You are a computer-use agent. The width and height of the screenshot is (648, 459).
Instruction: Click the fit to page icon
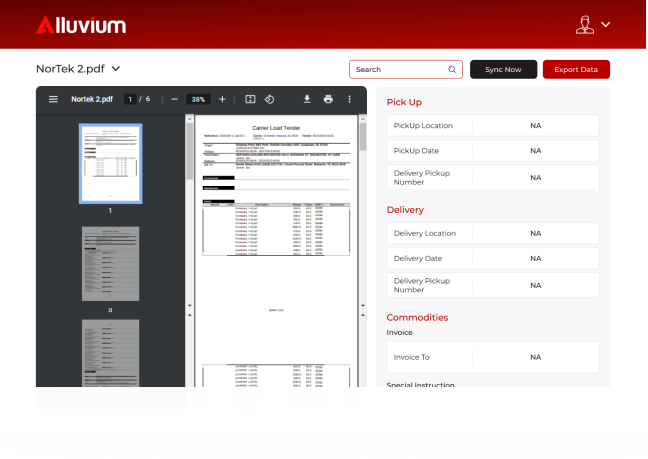pos(250,100)
